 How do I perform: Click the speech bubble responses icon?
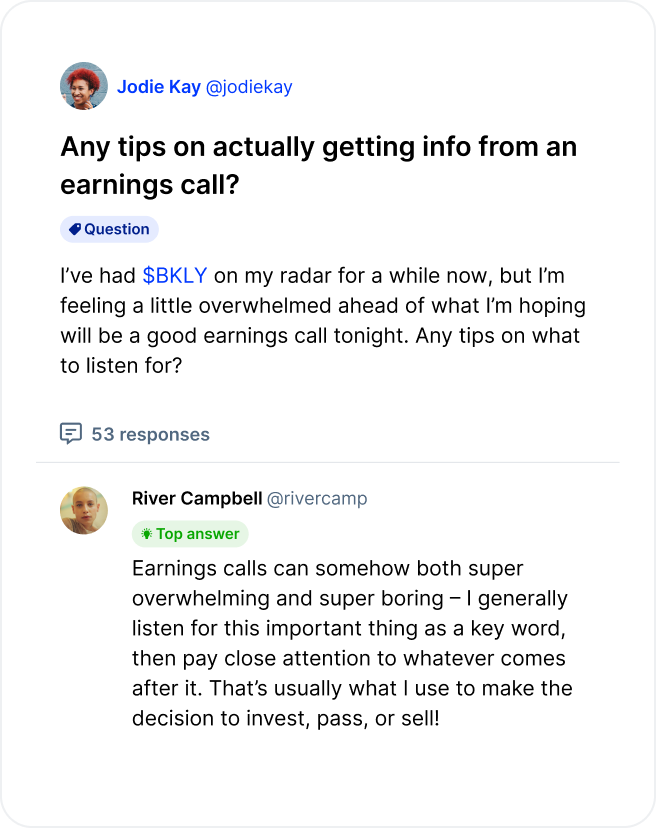[71, 433]
